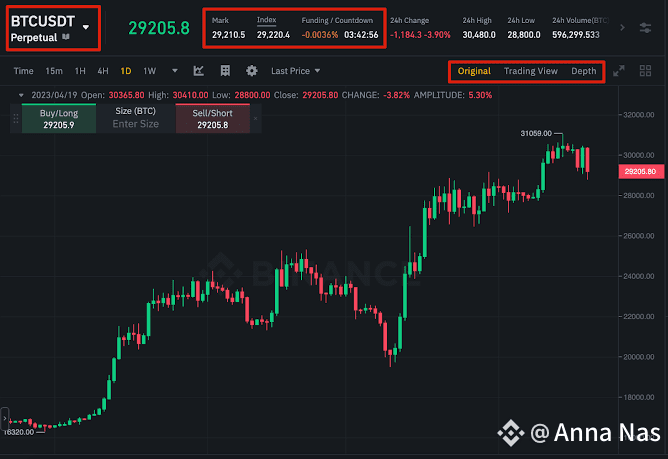Viewport: 668px width, 459px height.
Task: Show more ticker stats with right chevron
Action: click(x=622, y=28)
